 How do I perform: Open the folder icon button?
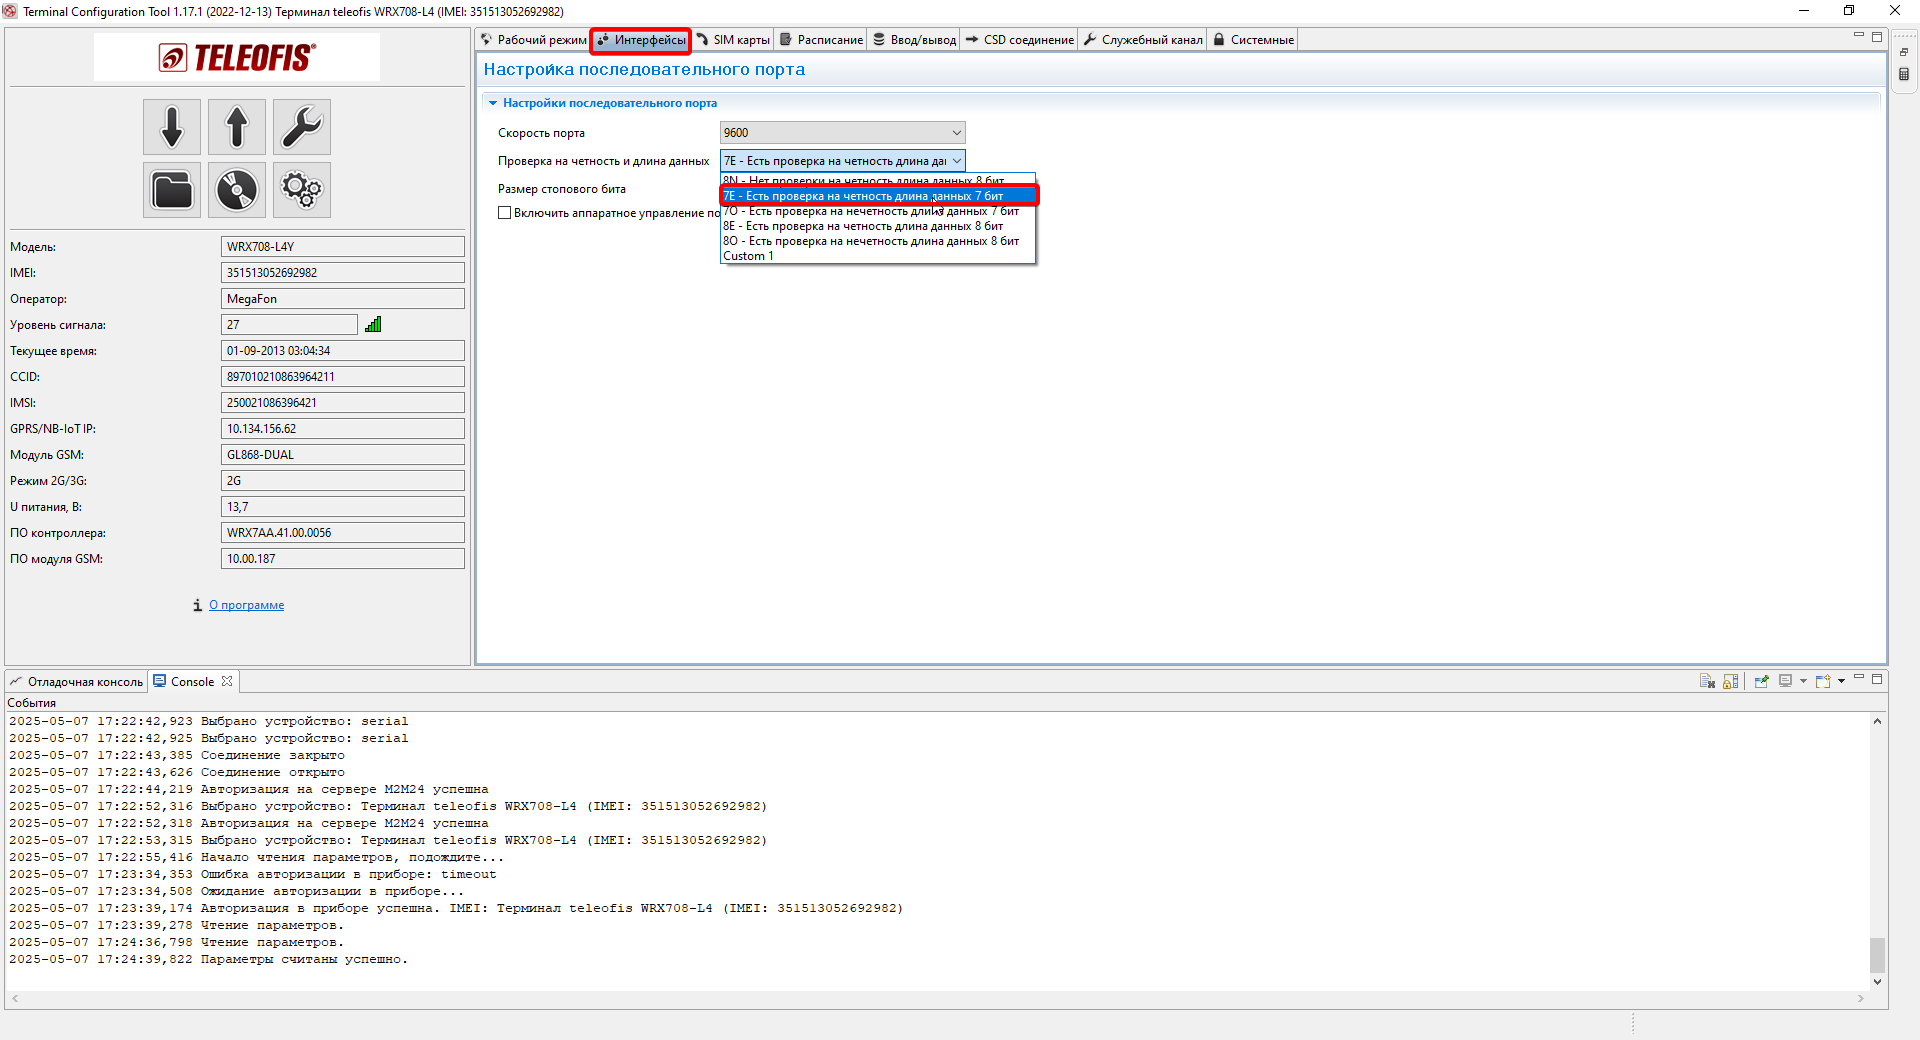click(172, 190)
